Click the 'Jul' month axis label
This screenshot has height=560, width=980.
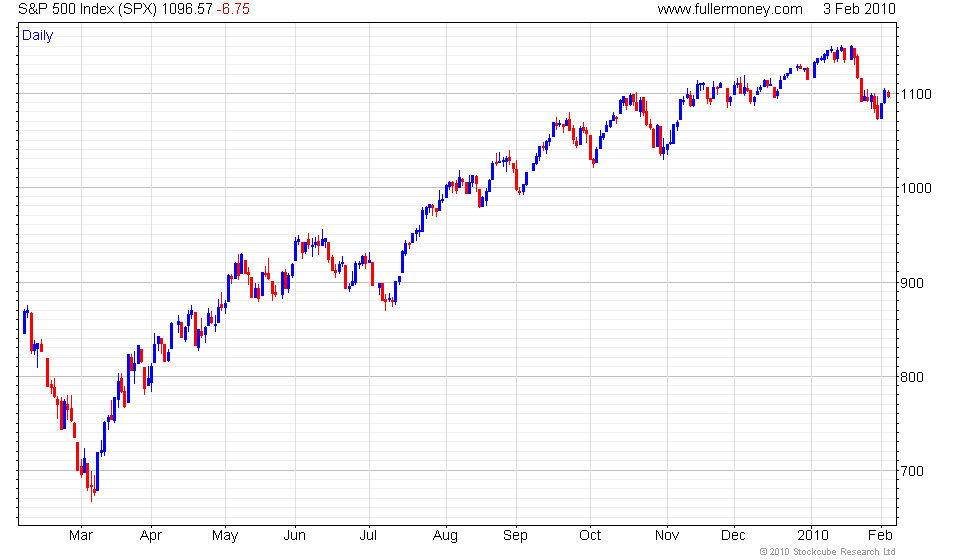pyautogui.click(x=368, y=535)
